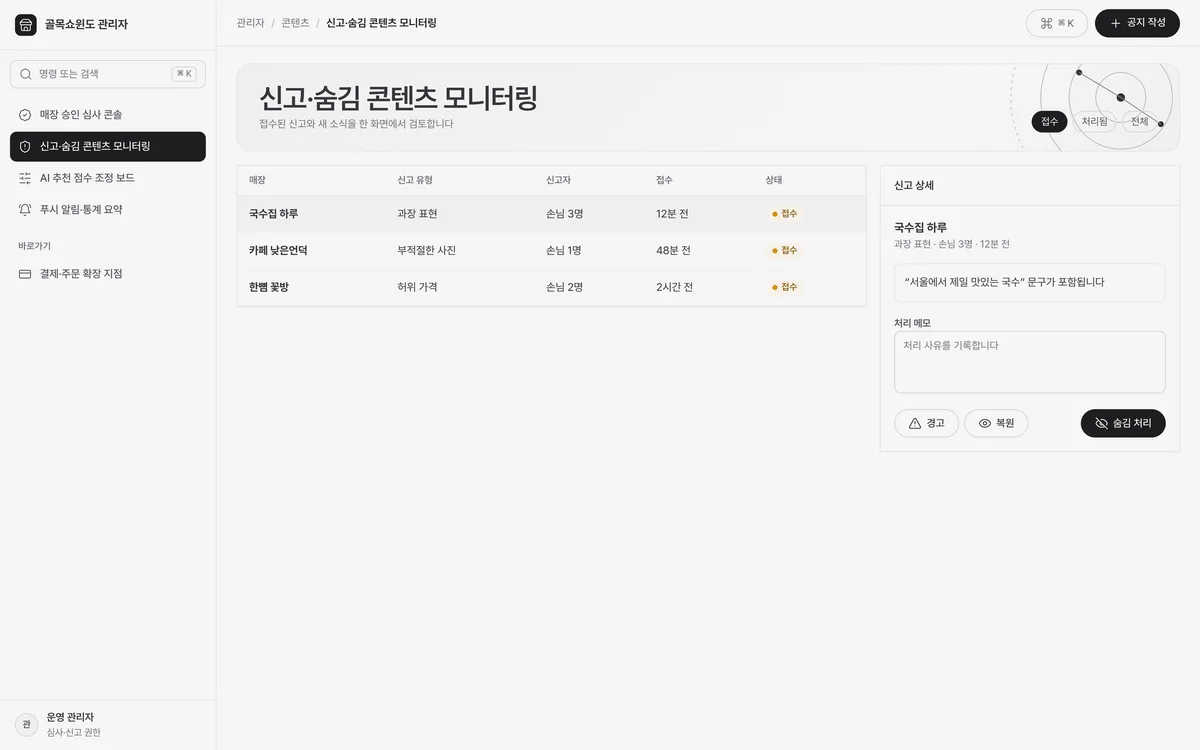Click the 경고 button in 신고 상세
Image resolution: width=1200 pixels, height=750 pixels.
click(926, 424)
